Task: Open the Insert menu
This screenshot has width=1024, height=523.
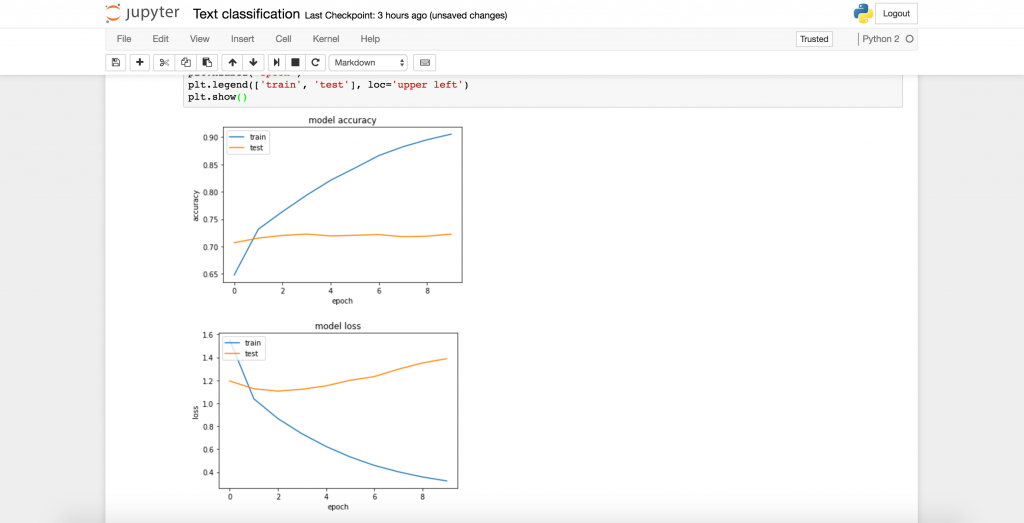Action: [242, 39]
